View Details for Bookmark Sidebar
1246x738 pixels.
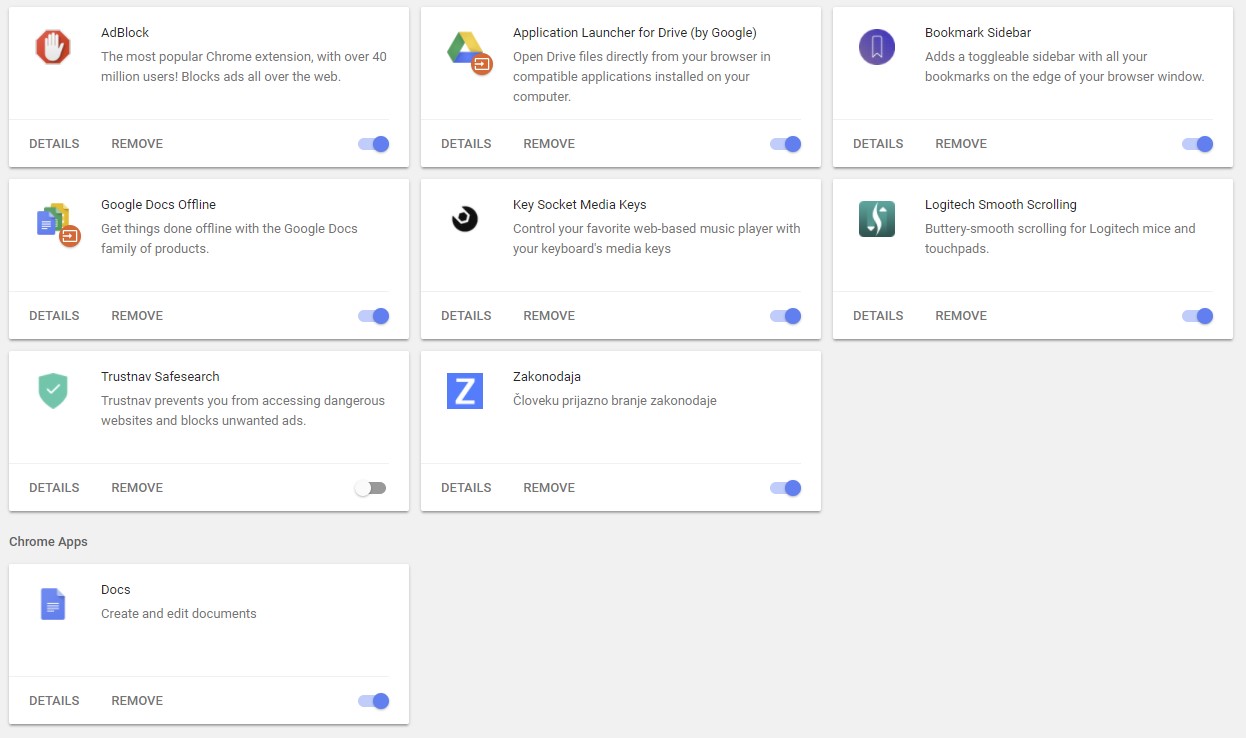click(x=878, y=144)
